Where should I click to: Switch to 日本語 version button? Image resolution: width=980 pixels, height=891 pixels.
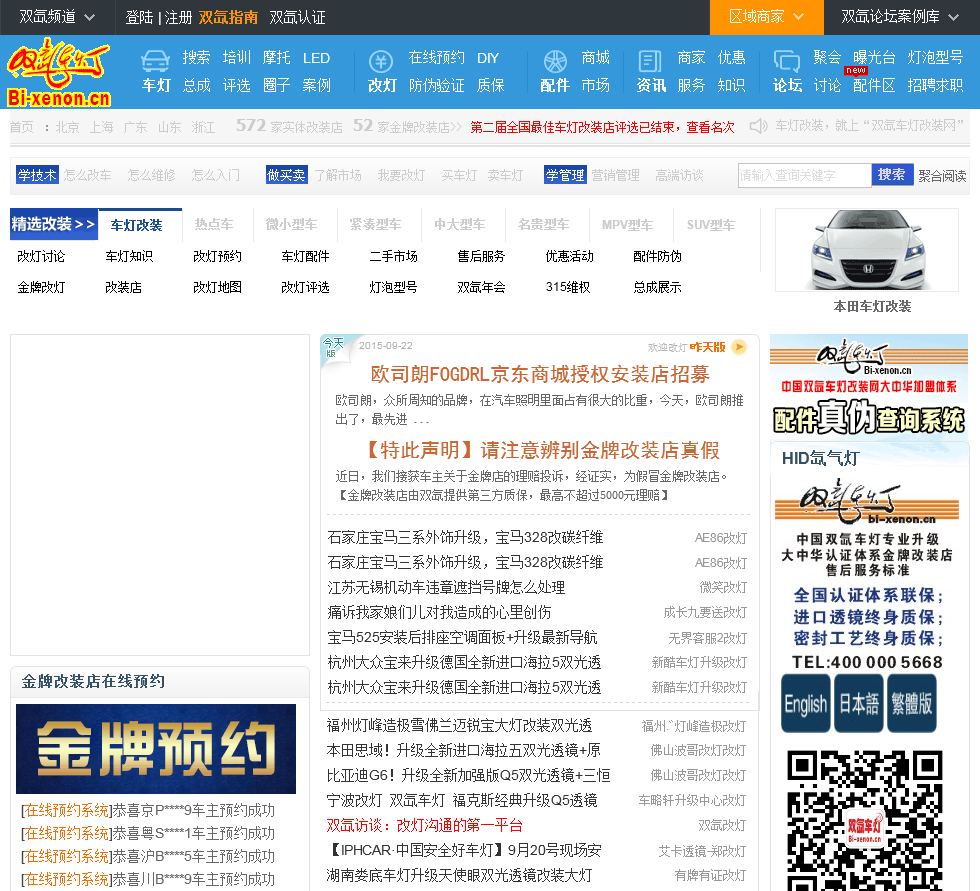point(859,703)
